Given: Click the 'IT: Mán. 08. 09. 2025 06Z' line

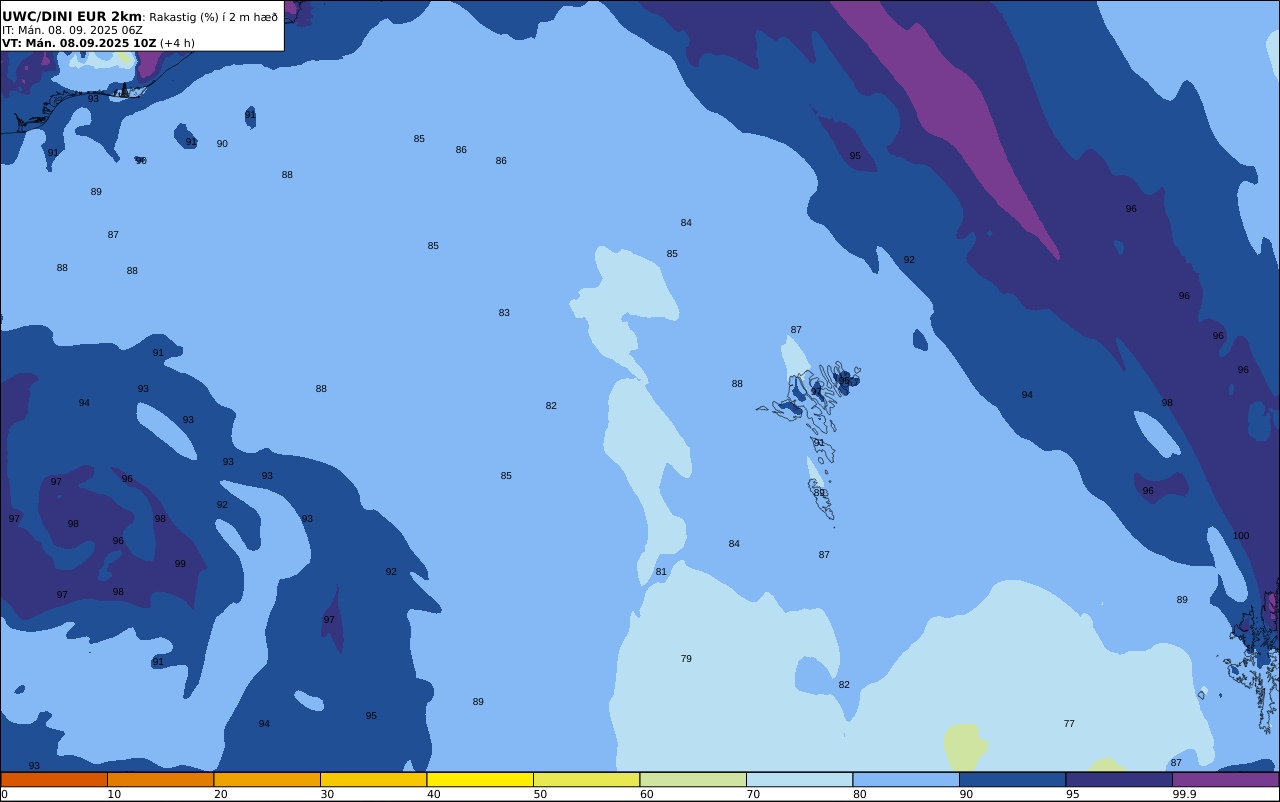Looking at the screenshot, I should (72, 30).
